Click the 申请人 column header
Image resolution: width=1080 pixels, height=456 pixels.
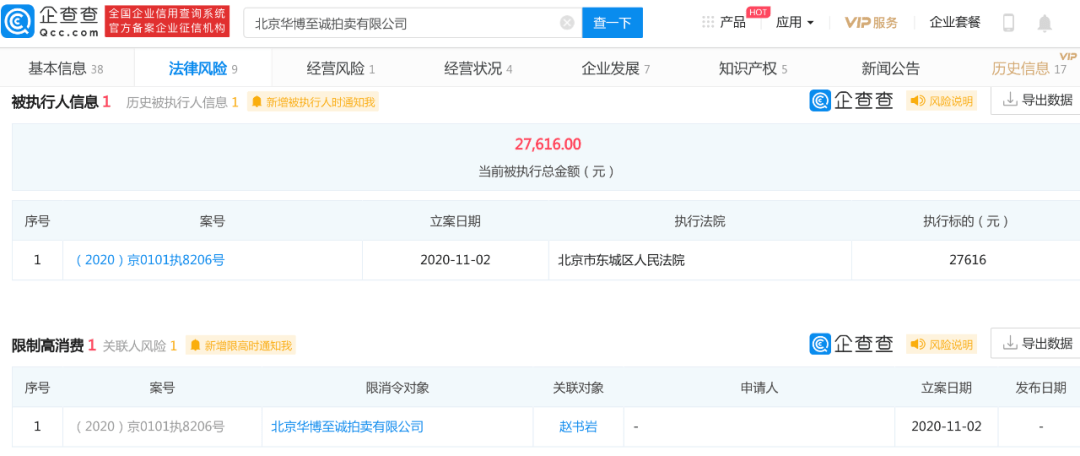pyautogui.click(x=759, y=388)
